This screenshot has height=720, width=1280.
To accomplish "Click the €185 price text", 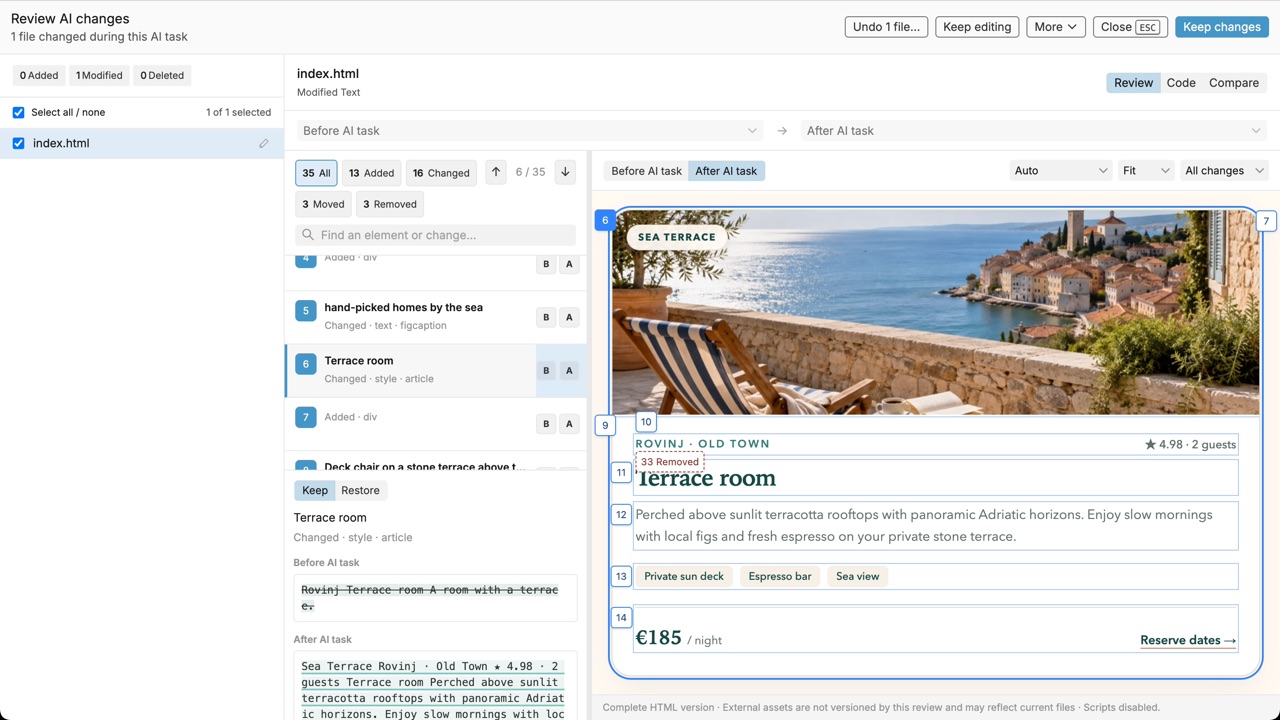I will 658,638.
